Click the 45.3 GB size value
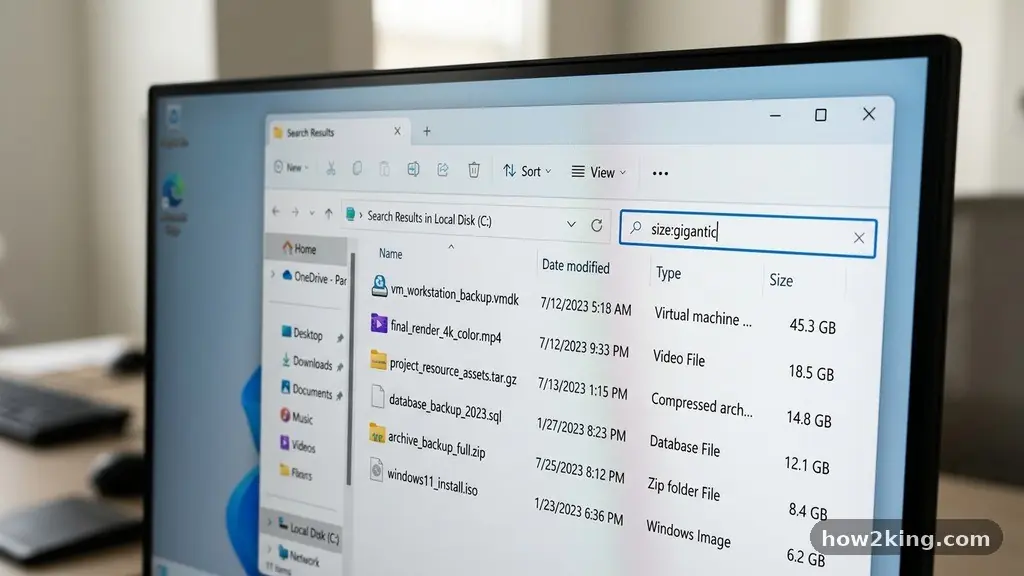Viewport: 1024px width, 576px height. (x=812, y=326)
